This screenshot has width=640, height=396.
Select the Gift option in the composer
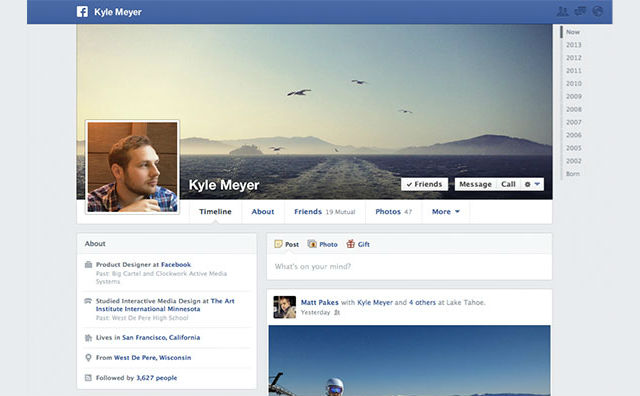(x=358, y=244)
